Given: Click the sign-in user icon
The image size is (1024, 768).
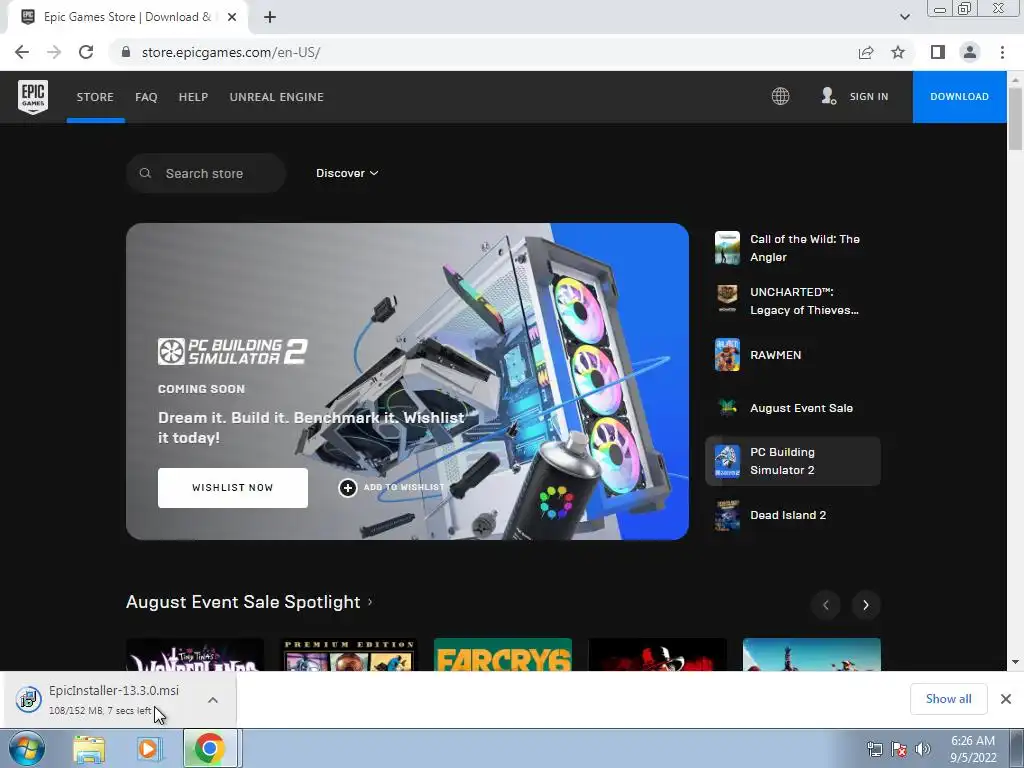Looking at the screenshot, I should (828, 96).
